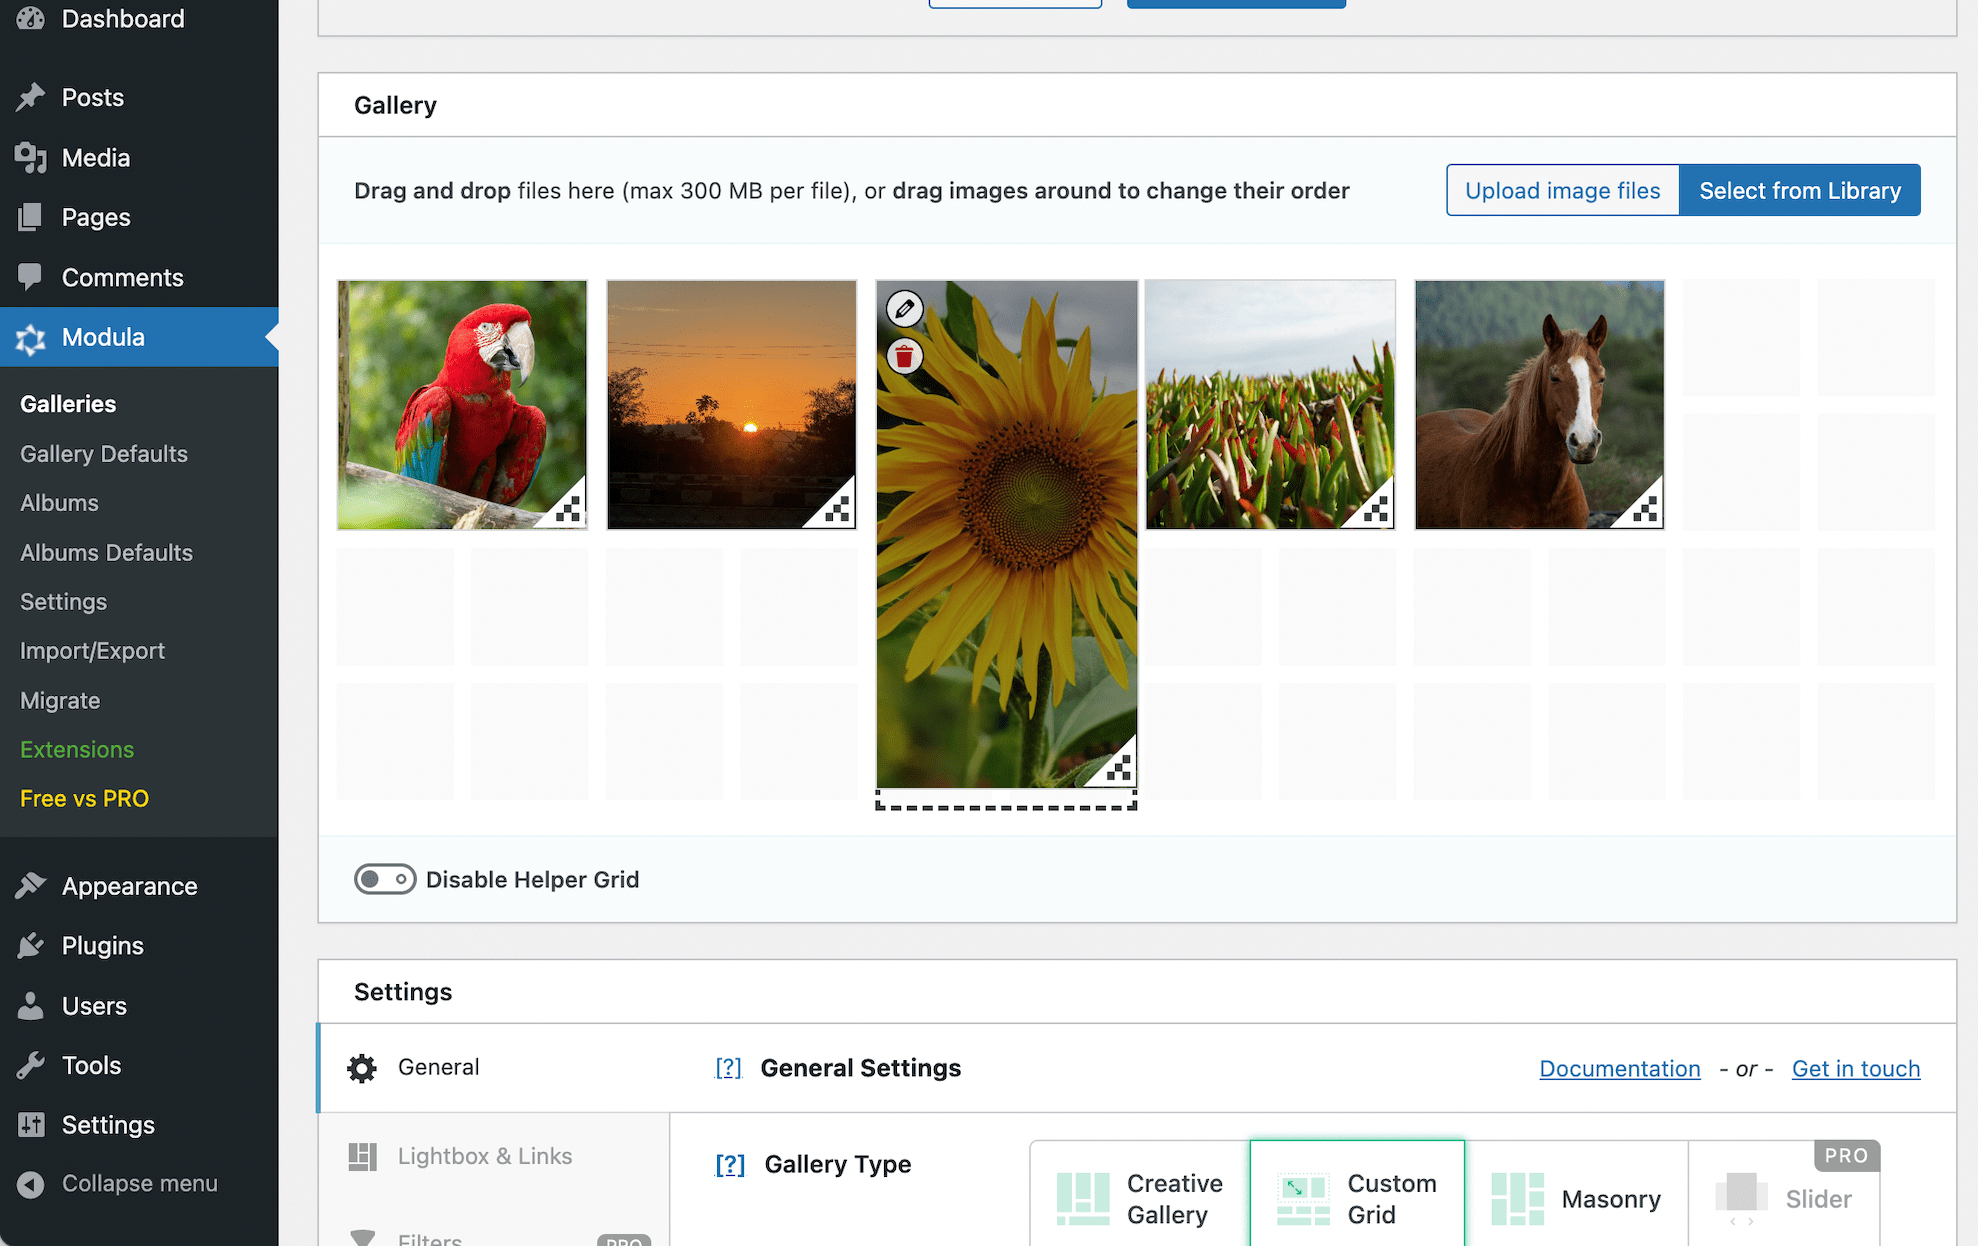This screenshot has width=1978, height=1246.
Task: Open the Documentation link
Action: [1619, 1068]
